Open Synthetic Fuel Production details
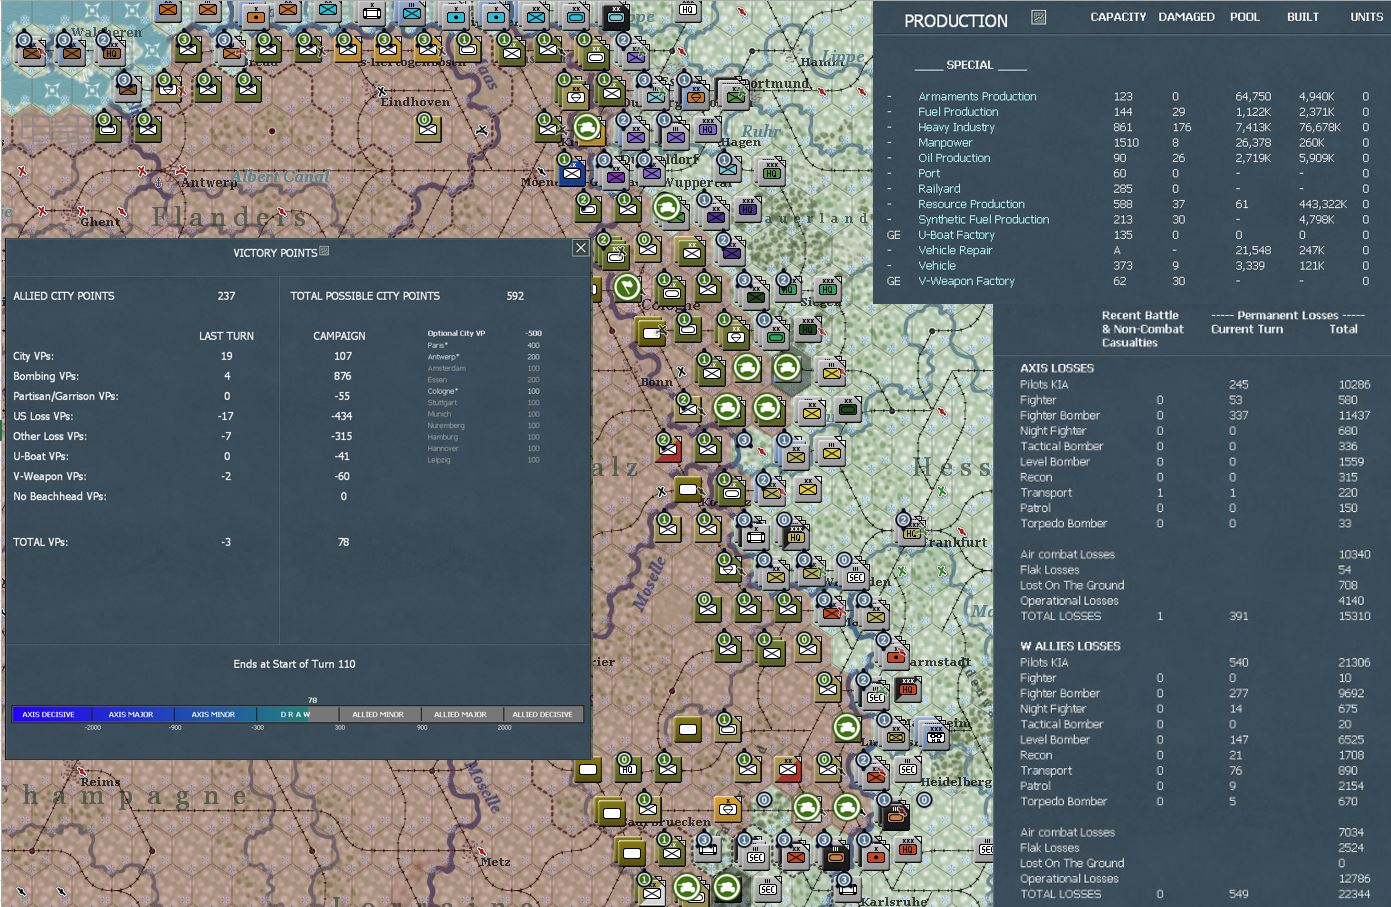The height and width of the screenshot is (907, 1391). [983, 219]
